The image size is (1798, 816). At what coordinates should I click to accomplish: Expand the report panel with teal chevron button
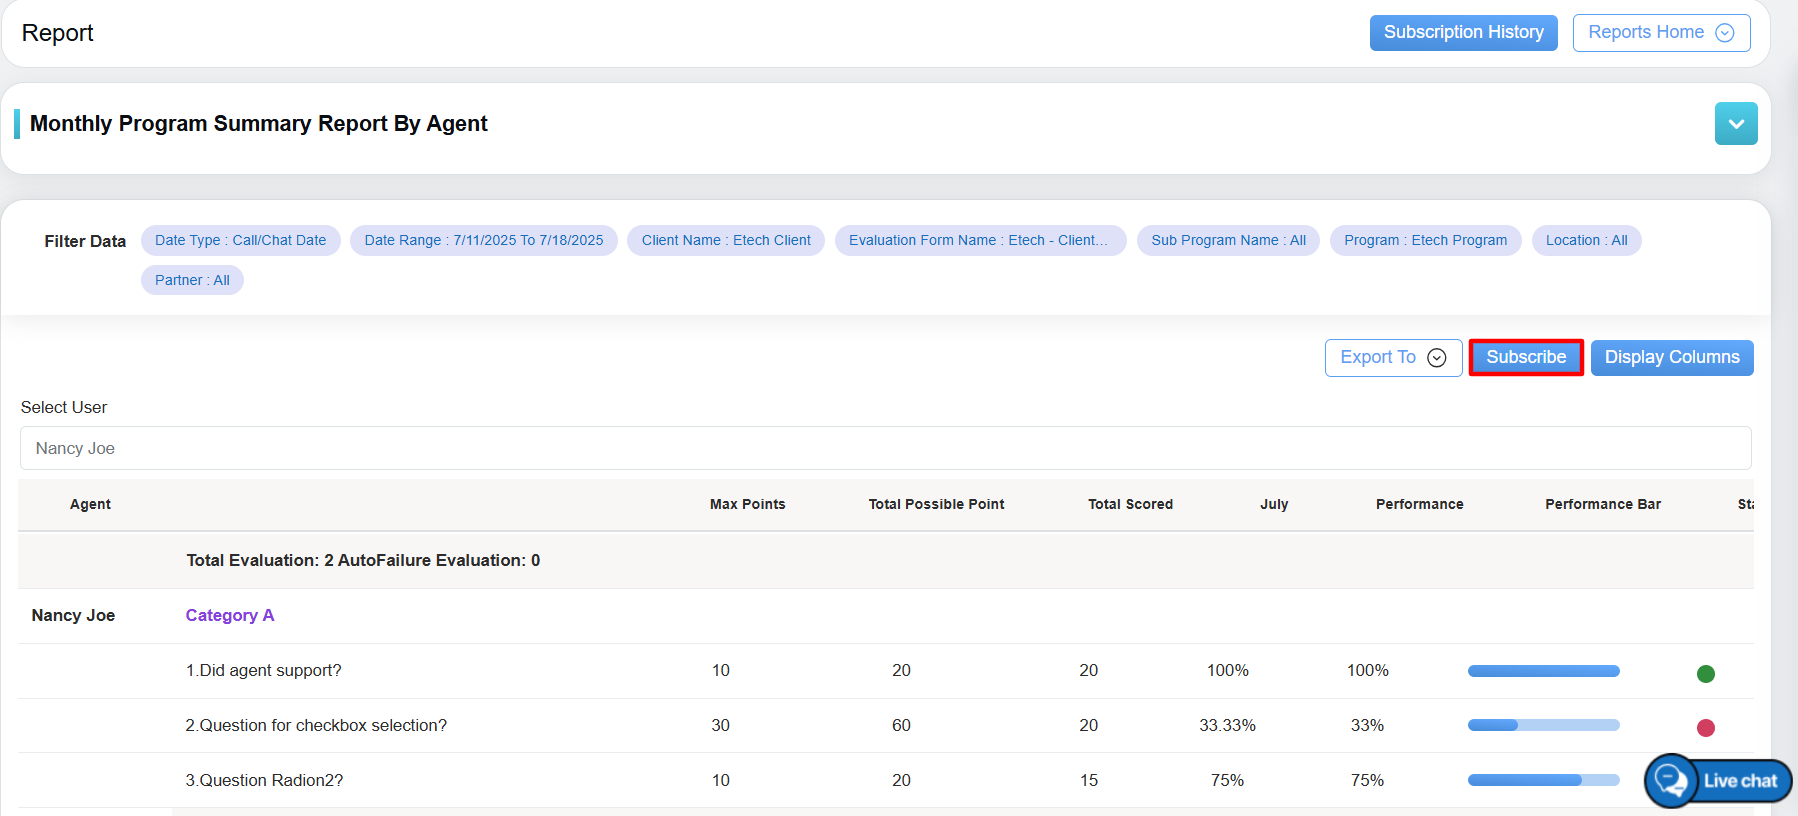[1735, 124]
